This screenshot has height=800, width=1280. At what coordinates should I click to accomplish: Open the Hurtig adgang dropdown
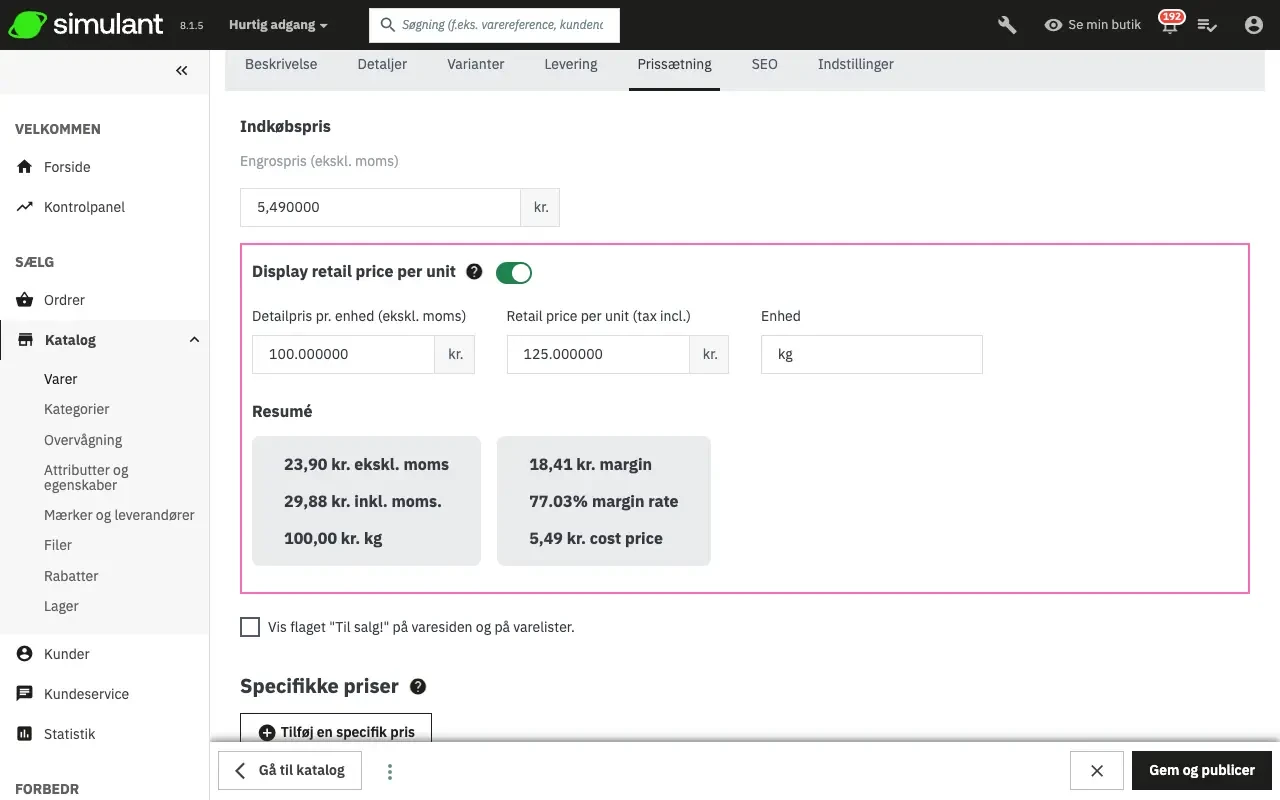pos(277,25)
